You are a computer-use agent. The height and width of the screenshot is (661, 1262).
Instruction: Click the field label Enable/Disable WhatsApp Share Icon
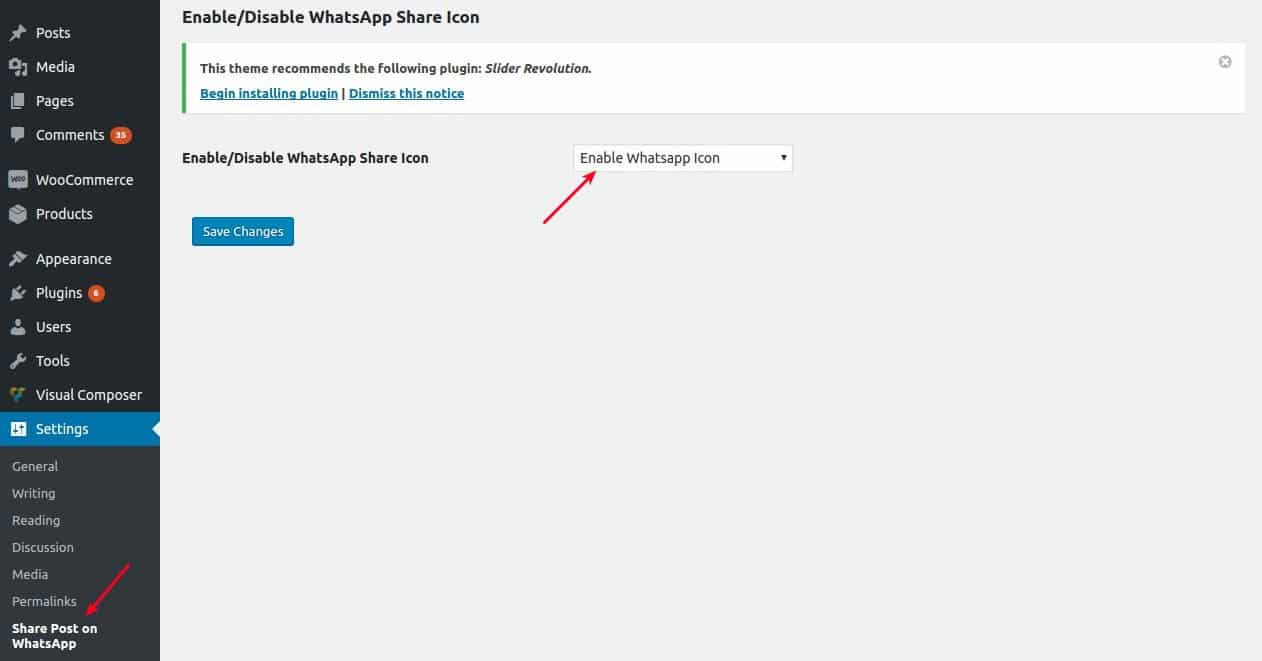[x=305, y=158]
